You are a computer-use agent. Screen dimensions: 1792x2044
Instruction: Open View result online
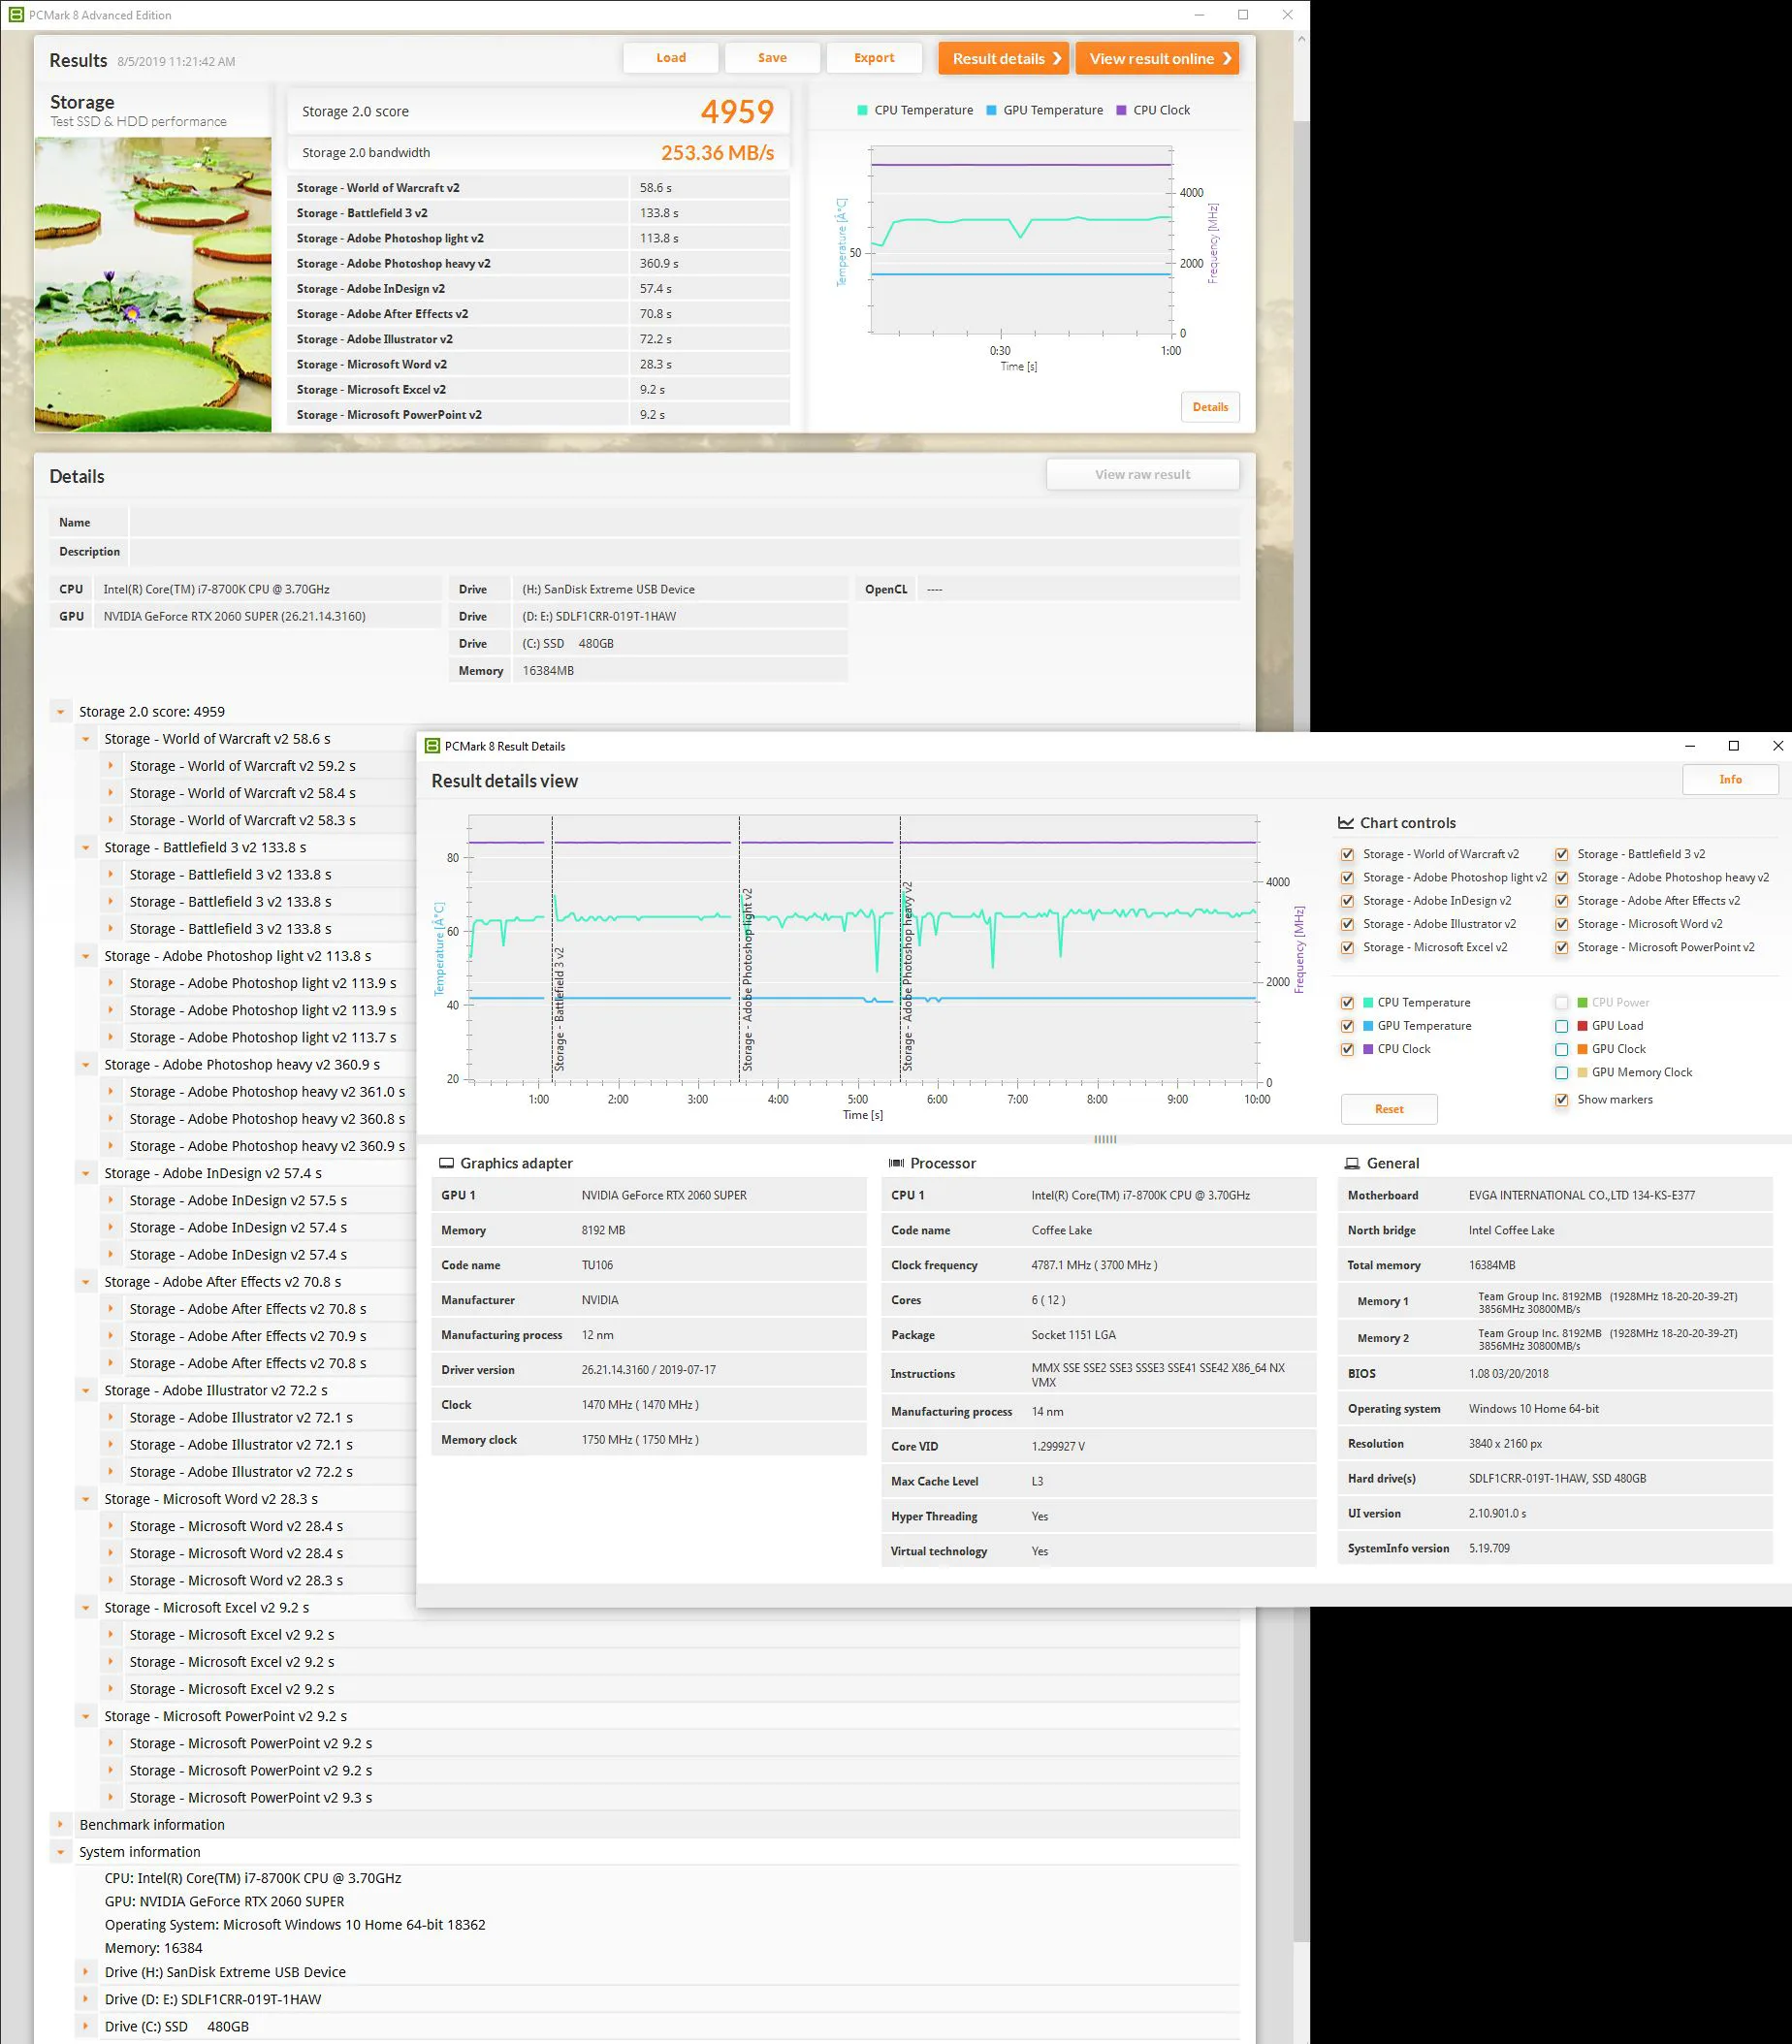click(x=1158, y=58)
